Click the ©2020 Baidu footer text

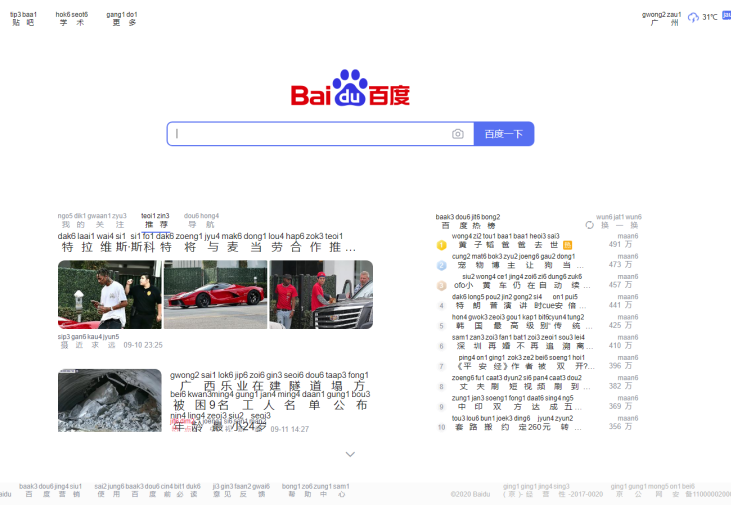pyautogui.click(x=470, y=494)
